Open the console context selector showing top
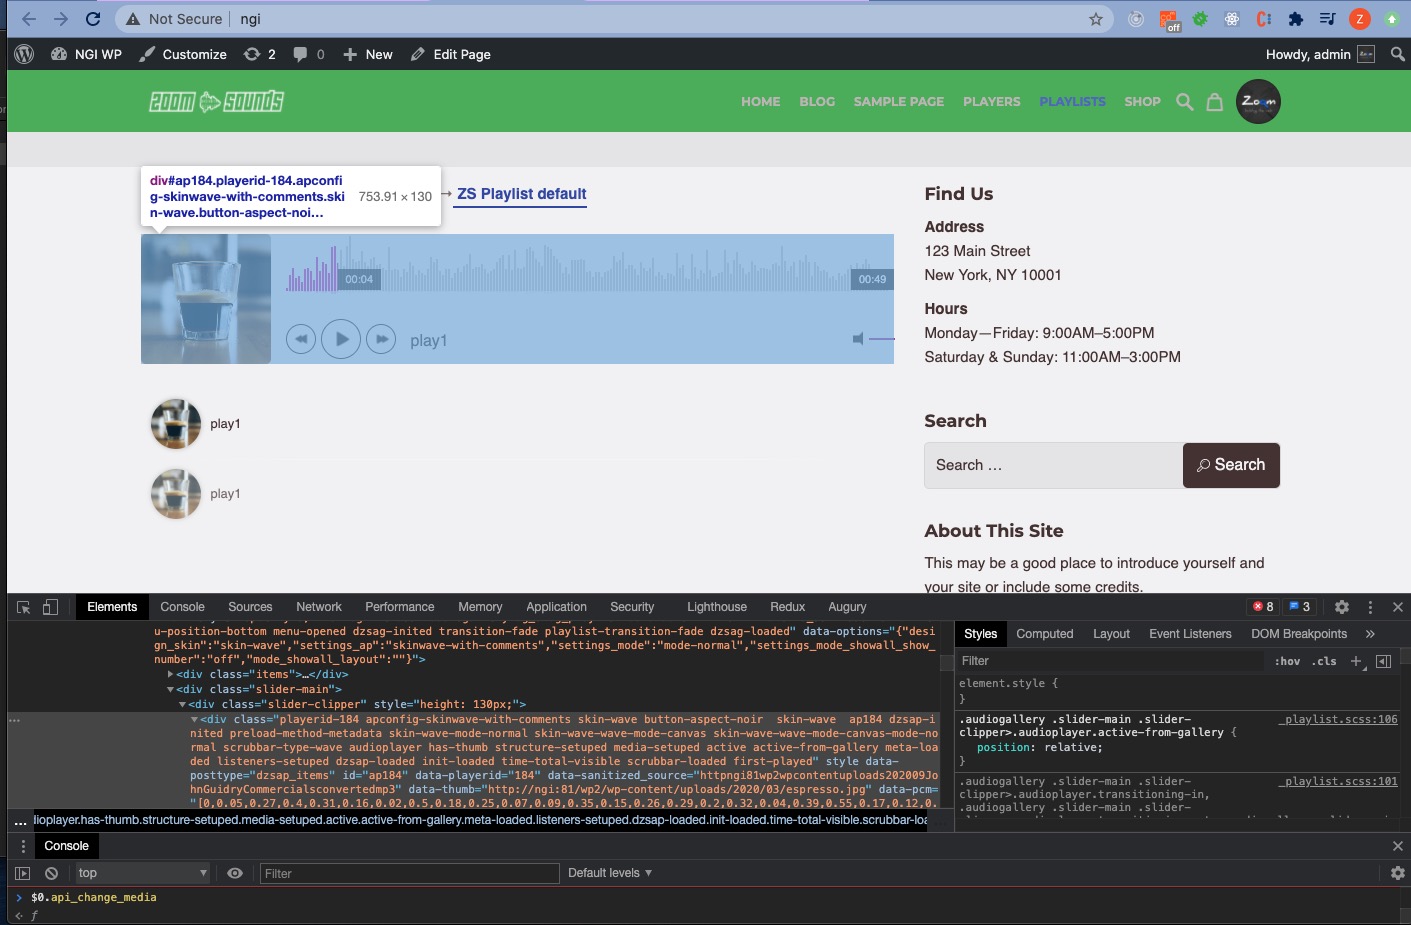The width and height of the screenshot is (1411, 925). point(142,873)
